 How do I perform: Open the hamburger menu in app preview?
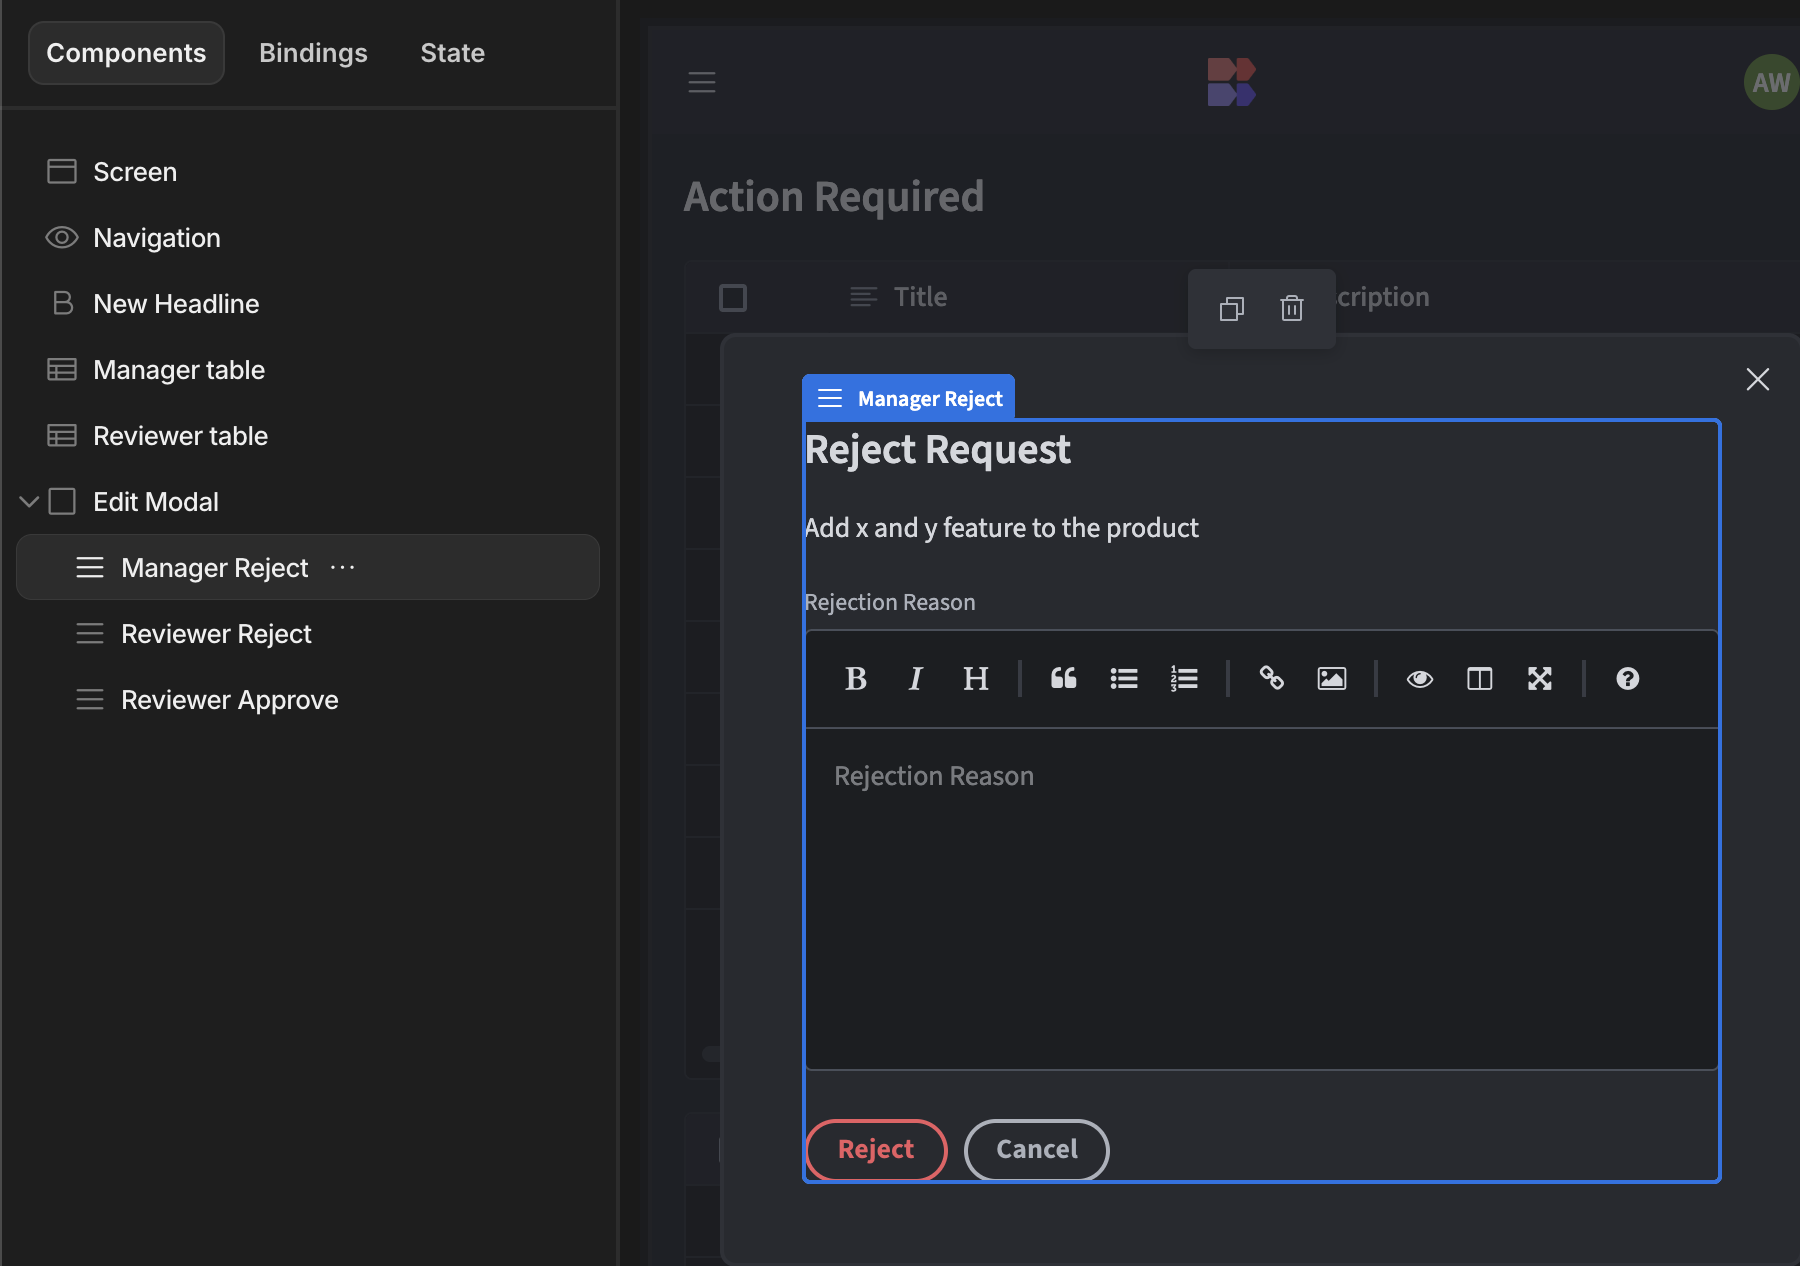[x=702, y=82]
